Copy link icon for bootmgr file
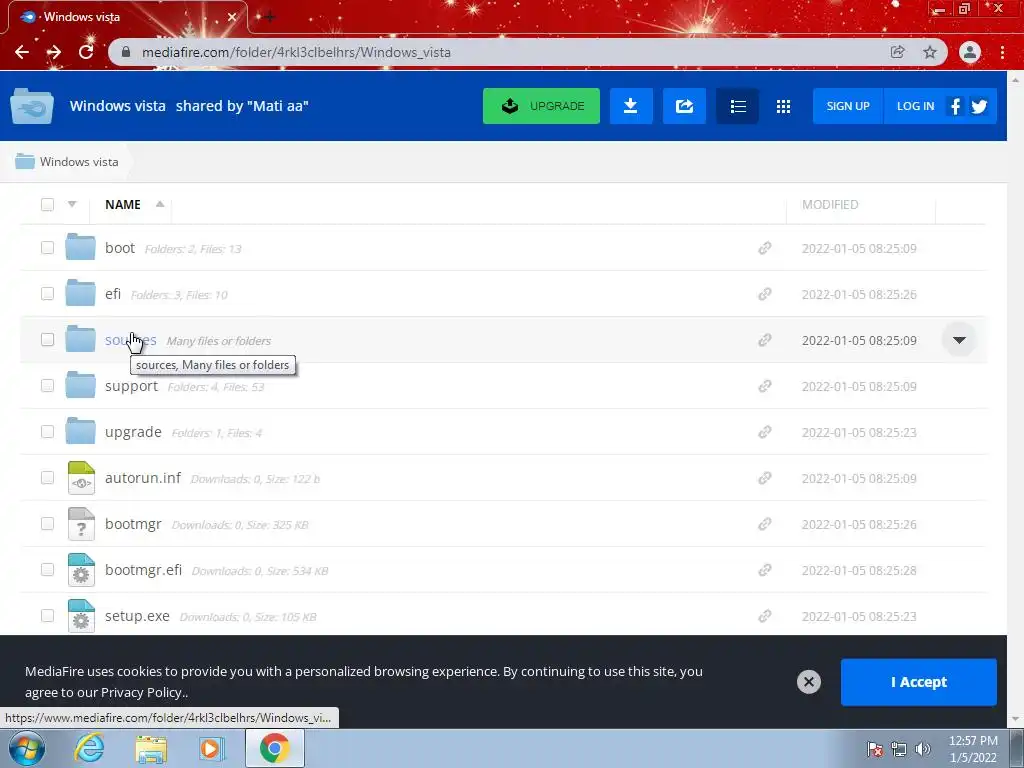The height and width of the screenshot is (768, 1024). (x=765, y=524)
